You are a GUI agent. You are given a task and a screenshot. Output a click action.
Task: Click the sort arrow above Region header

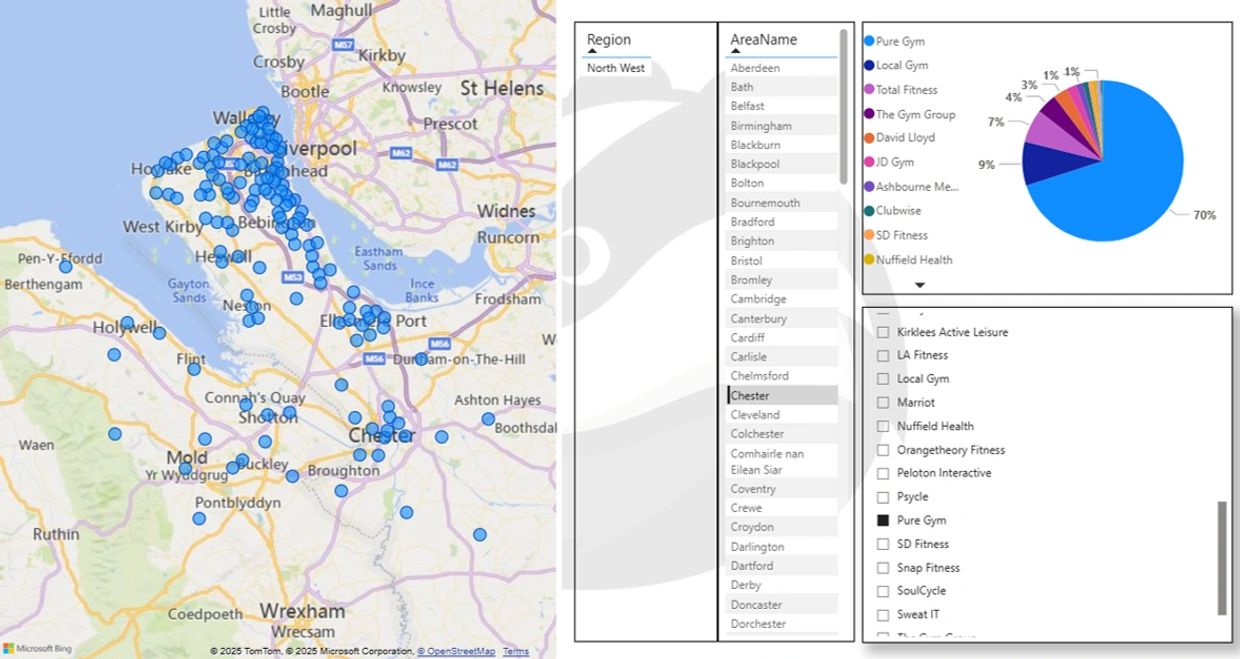592,51
